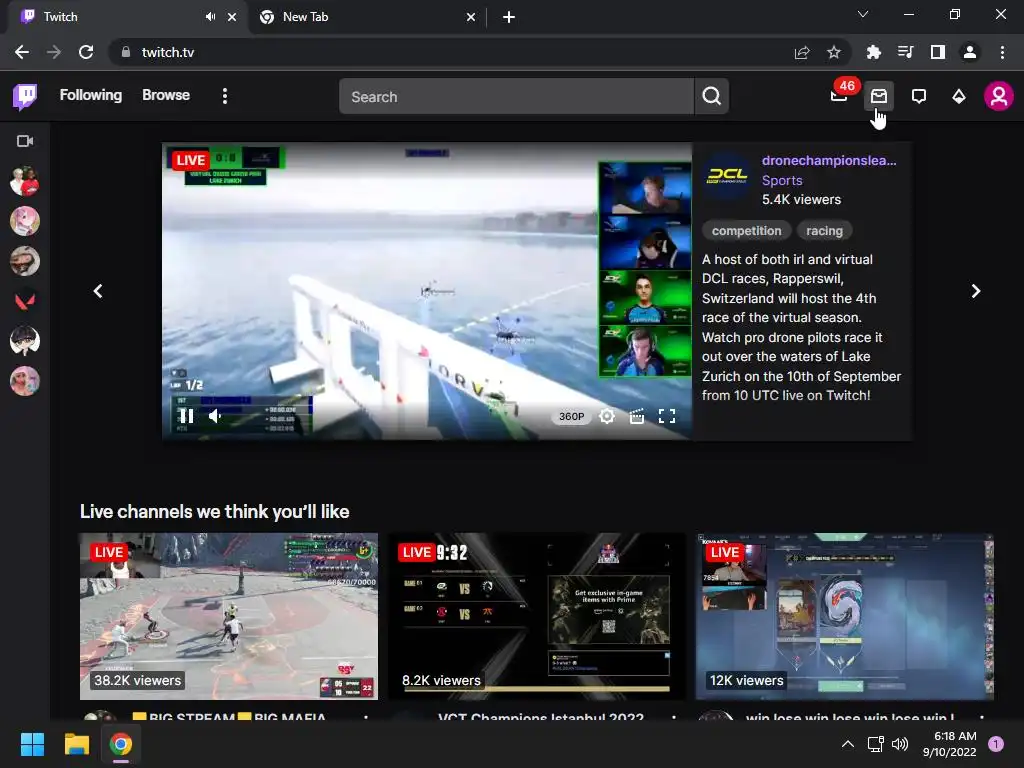Open Chrome three-dot menu
The width and height of the screenshot is (1024, 768).
pyautogui.click(x=1002, y=52)
